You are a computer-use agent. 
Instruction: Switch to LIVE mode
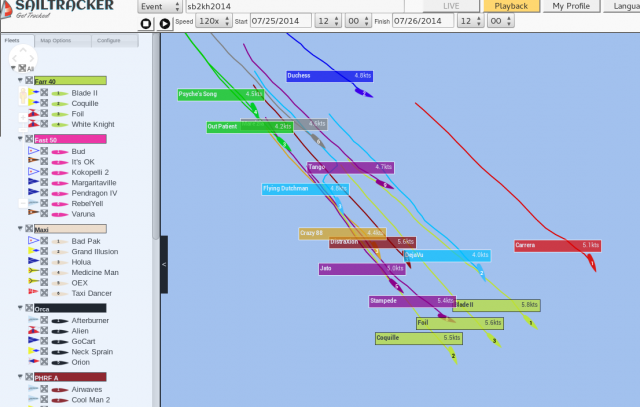coord(451,6)
